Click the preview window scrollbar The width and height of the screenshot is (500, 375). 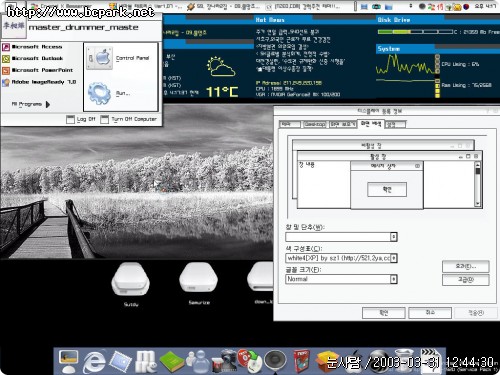(478, 184)
